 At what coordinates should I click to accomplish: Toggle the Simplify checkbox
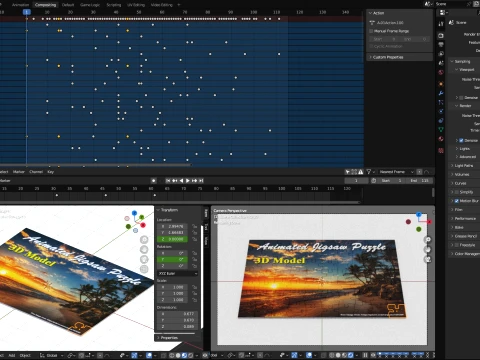(x=457, y=192)
